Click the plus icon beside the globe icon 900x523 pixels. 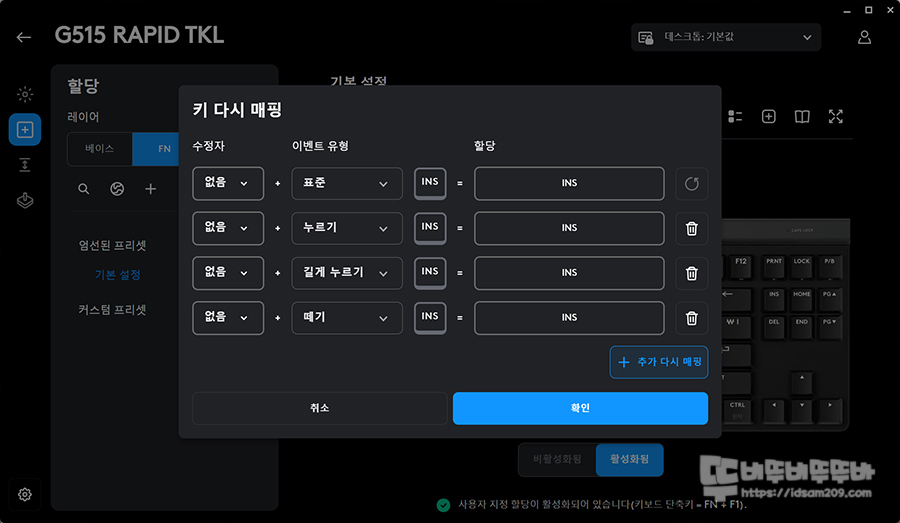(x=150, y=189)
